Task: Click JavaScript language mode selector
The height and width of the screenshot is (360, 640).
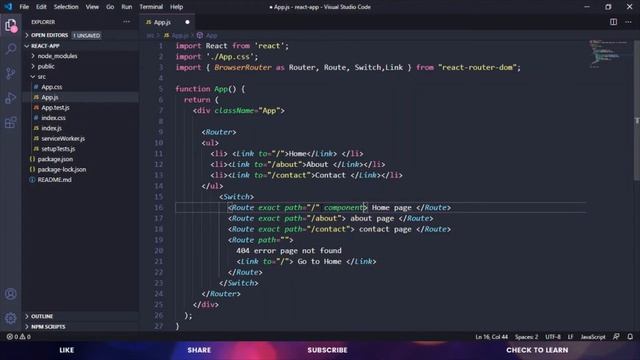Action: [593, 337]
